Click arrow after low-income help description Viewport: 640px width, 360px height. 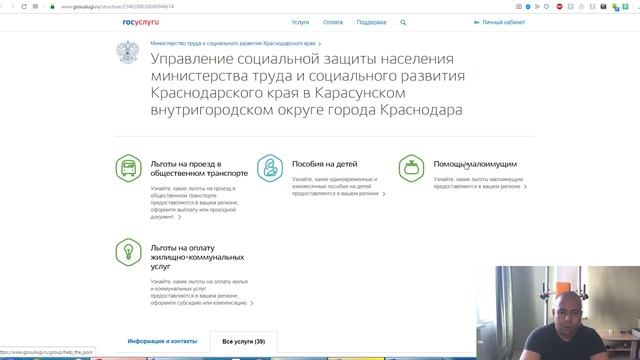click(x=525, y=187)
